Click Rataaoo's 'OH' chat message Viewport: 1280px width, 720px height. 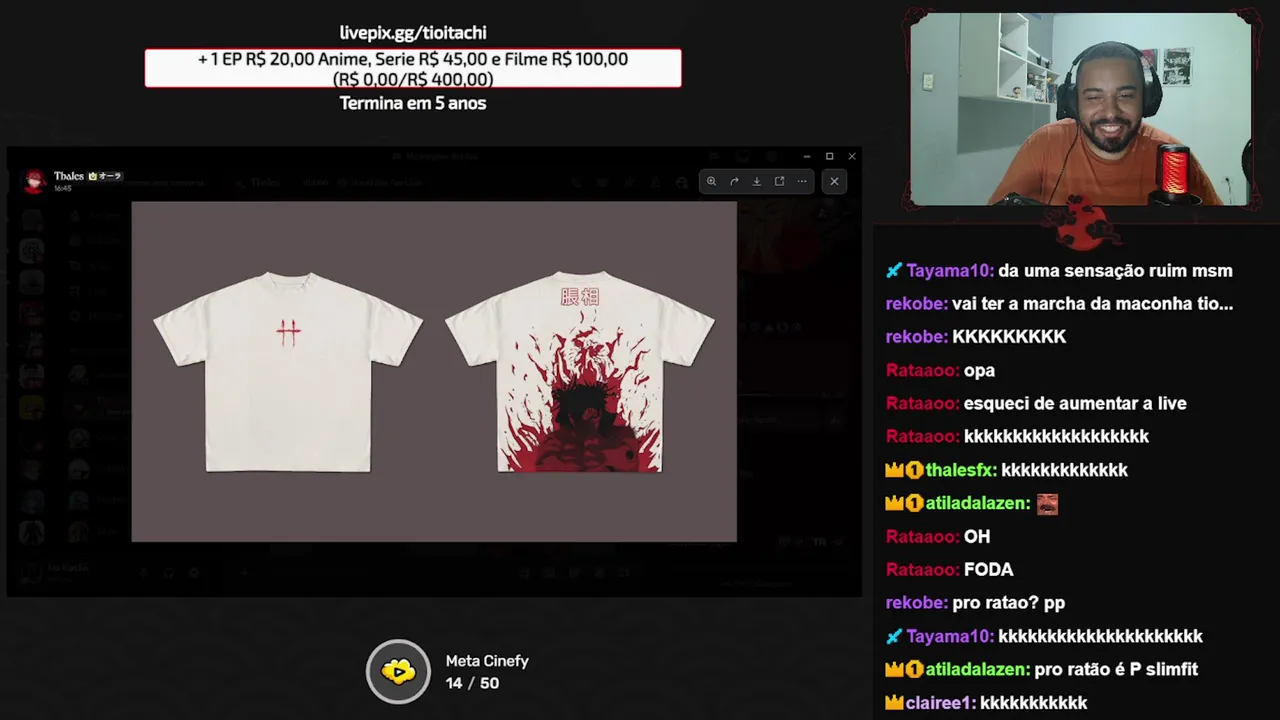[x=938, y=536]
